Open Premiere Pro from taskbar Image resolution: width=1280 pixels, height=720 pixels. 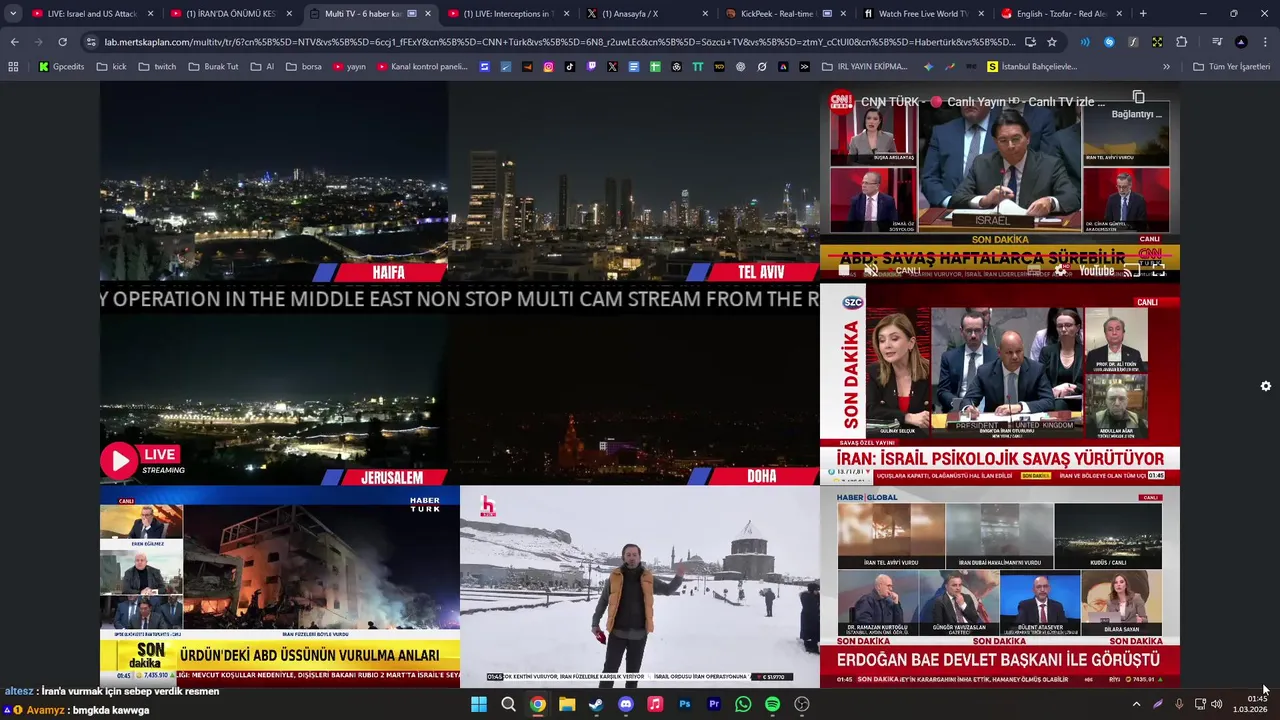[x=714, y=704]
